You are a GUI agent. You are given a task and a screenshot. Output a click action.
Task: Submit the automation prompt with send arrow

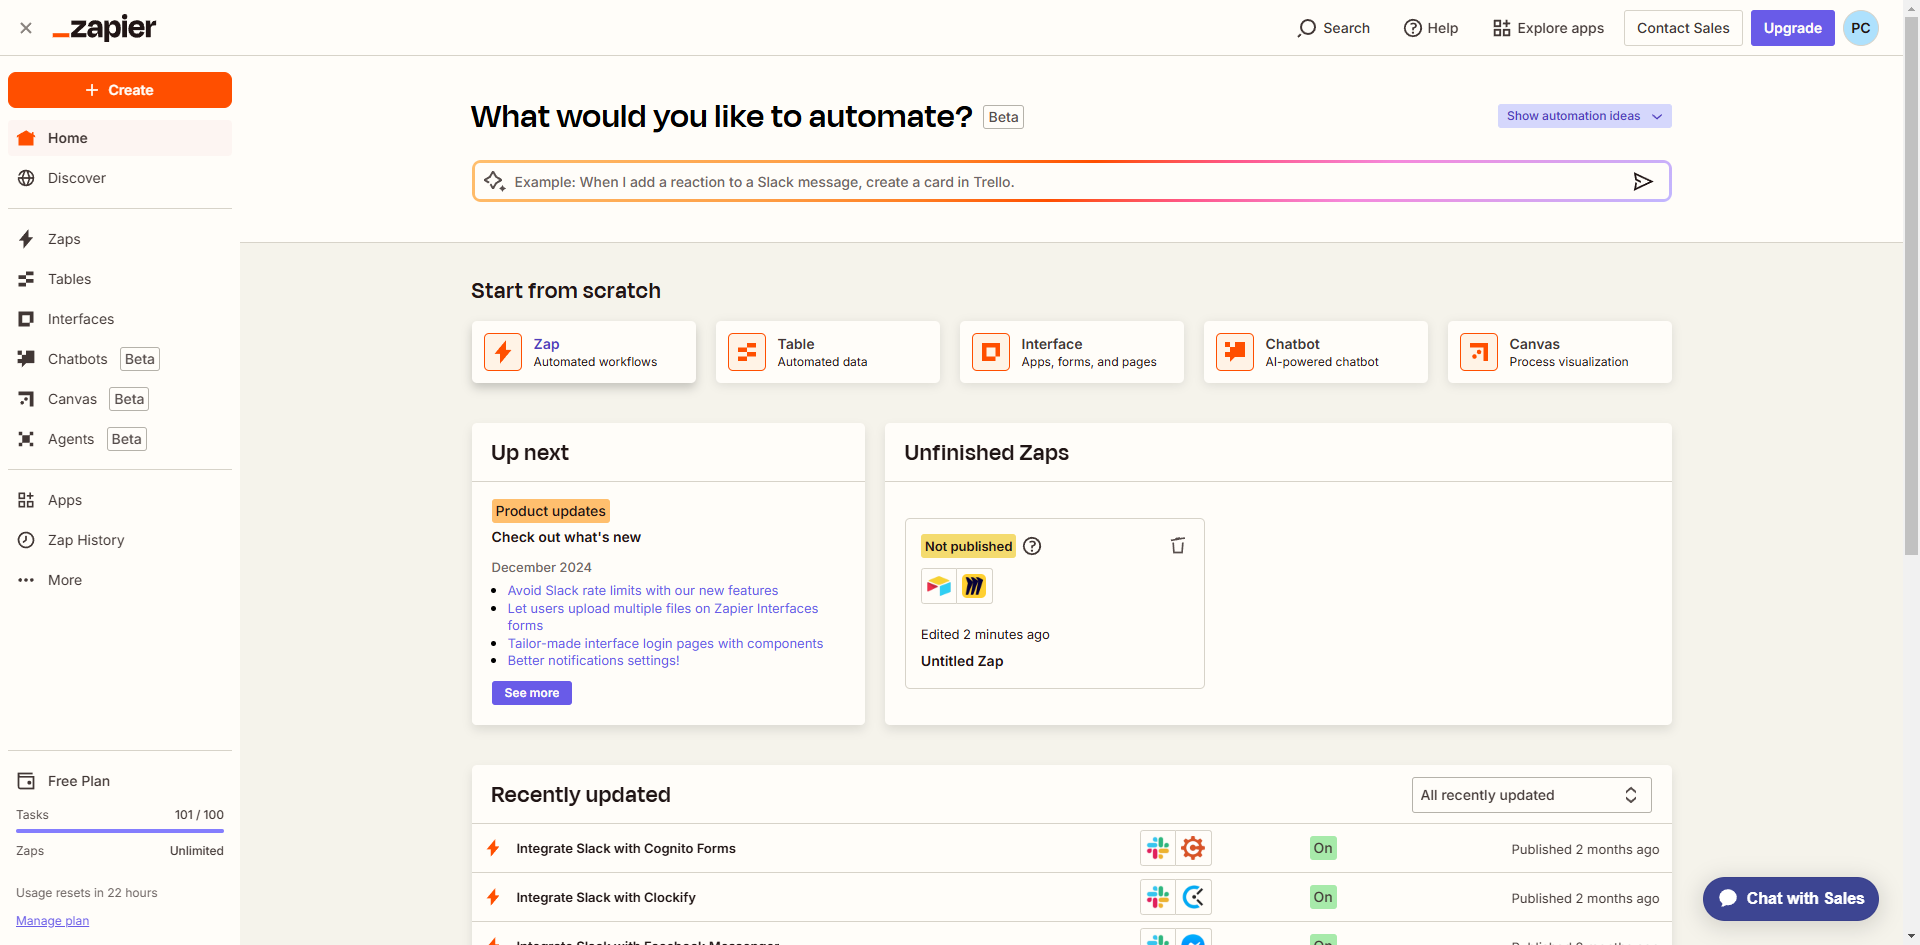pos(1642,181)
